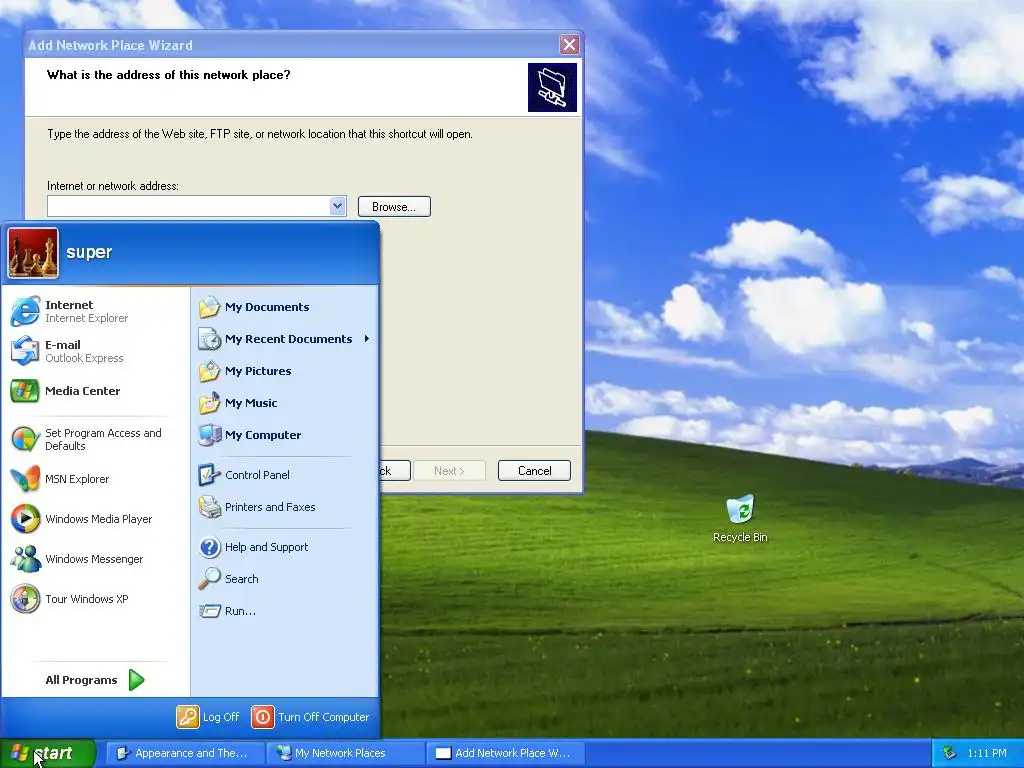Screen dimensions: 1024x768
Task: Click the chess user account picture
Action: [x=33, y=253]
